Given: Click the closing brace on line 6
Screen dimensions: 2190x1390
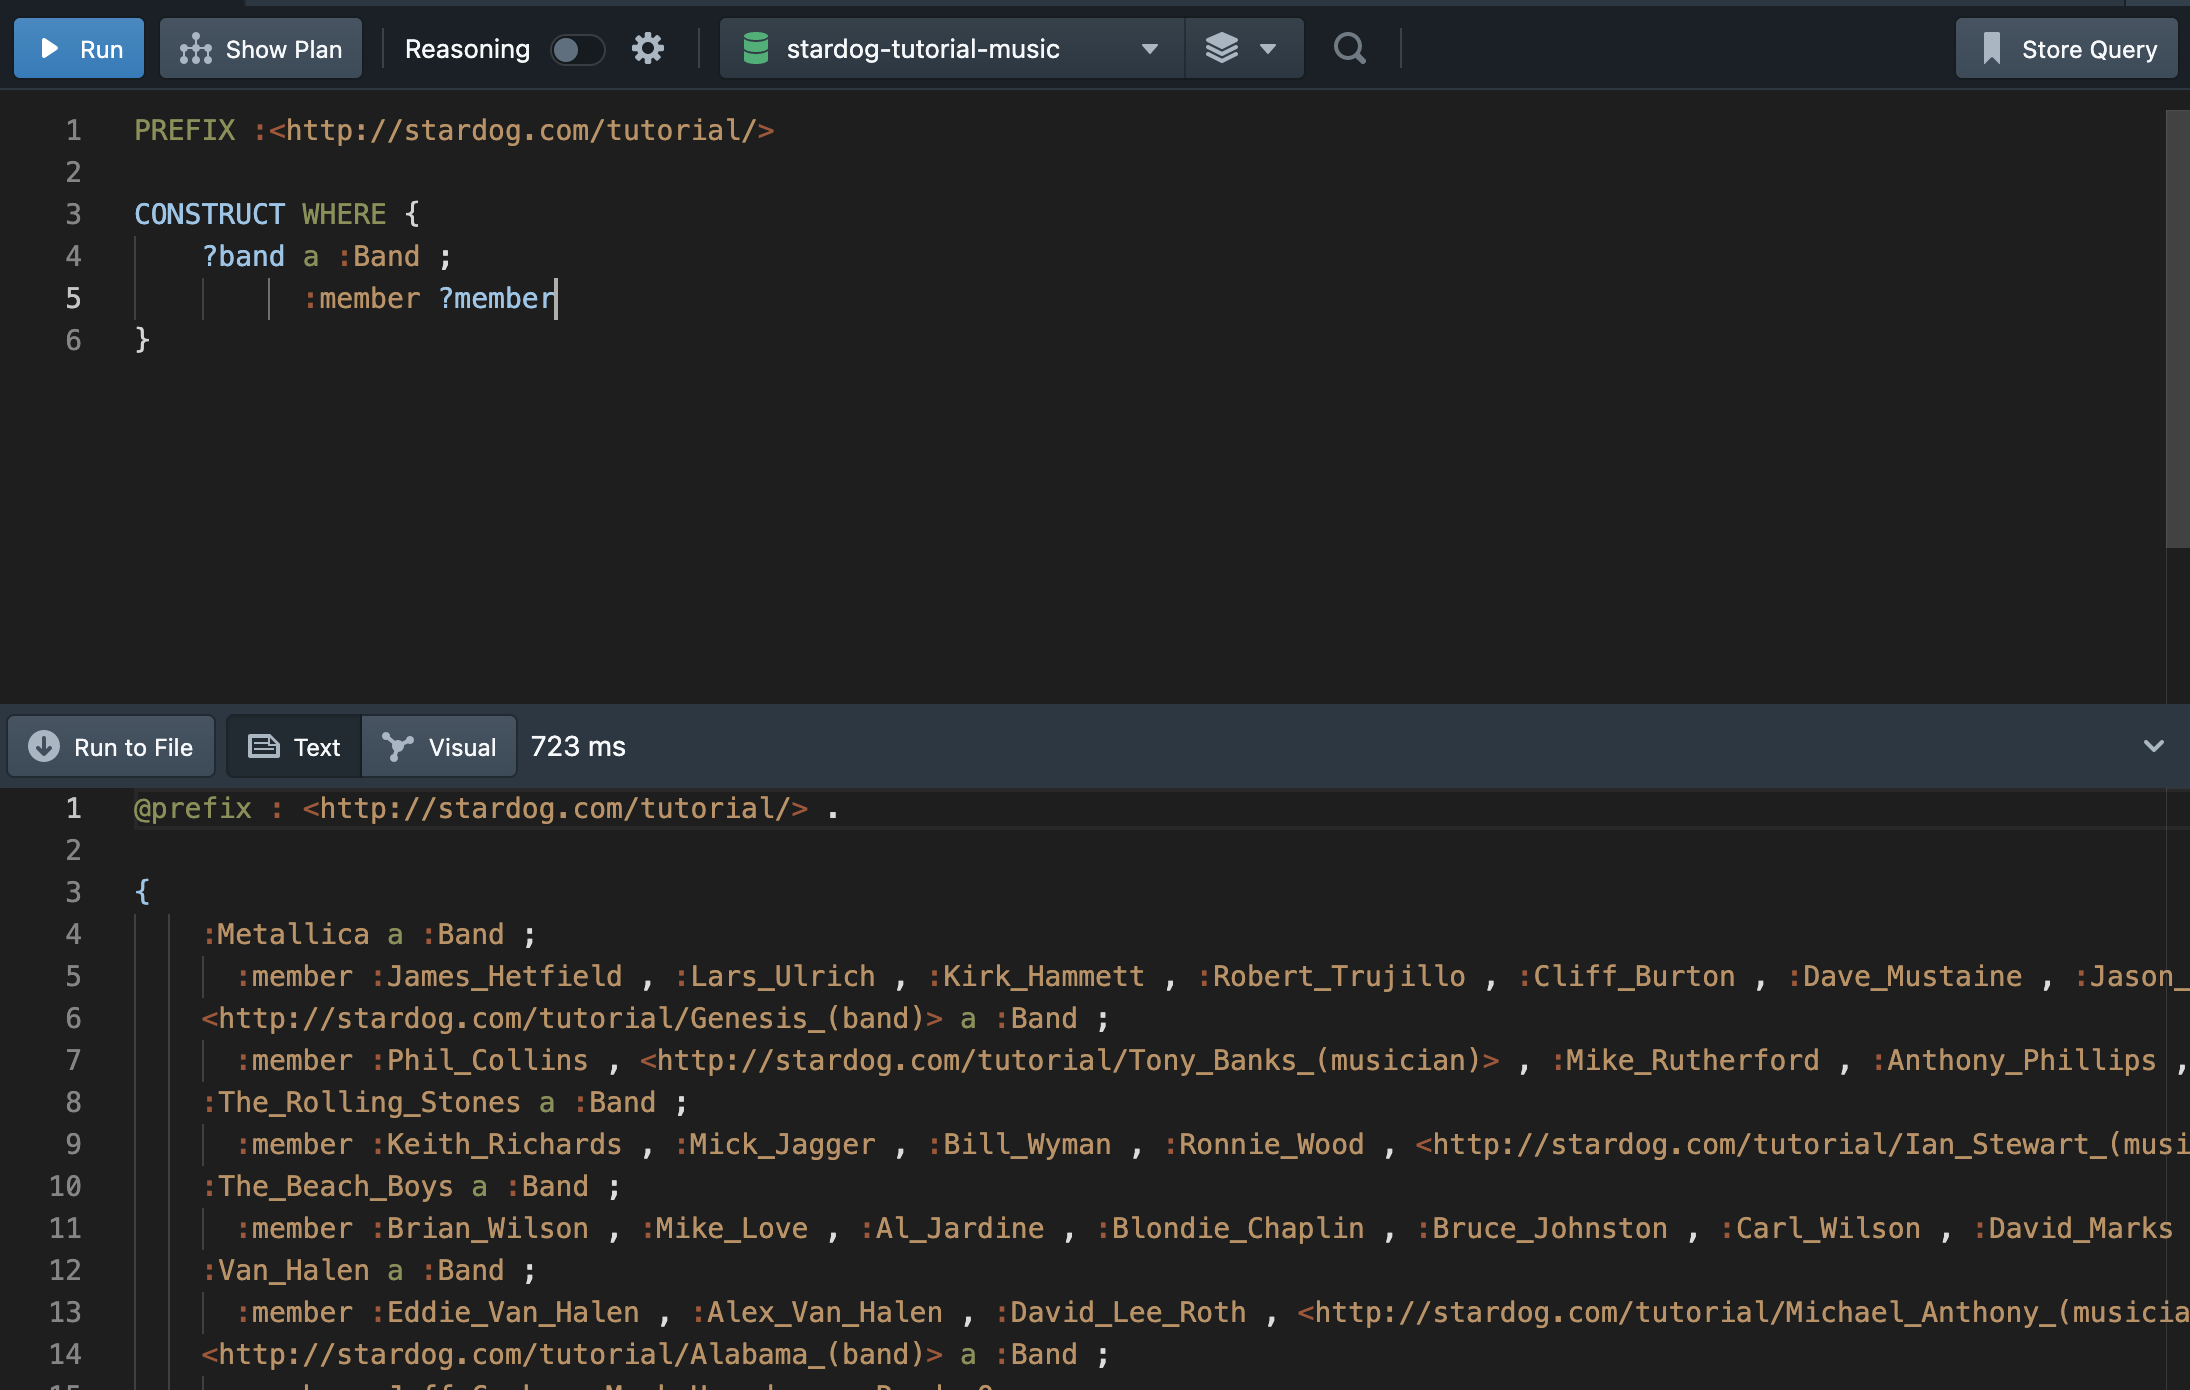Looking at the screenshot, I should tap(142, 340).
